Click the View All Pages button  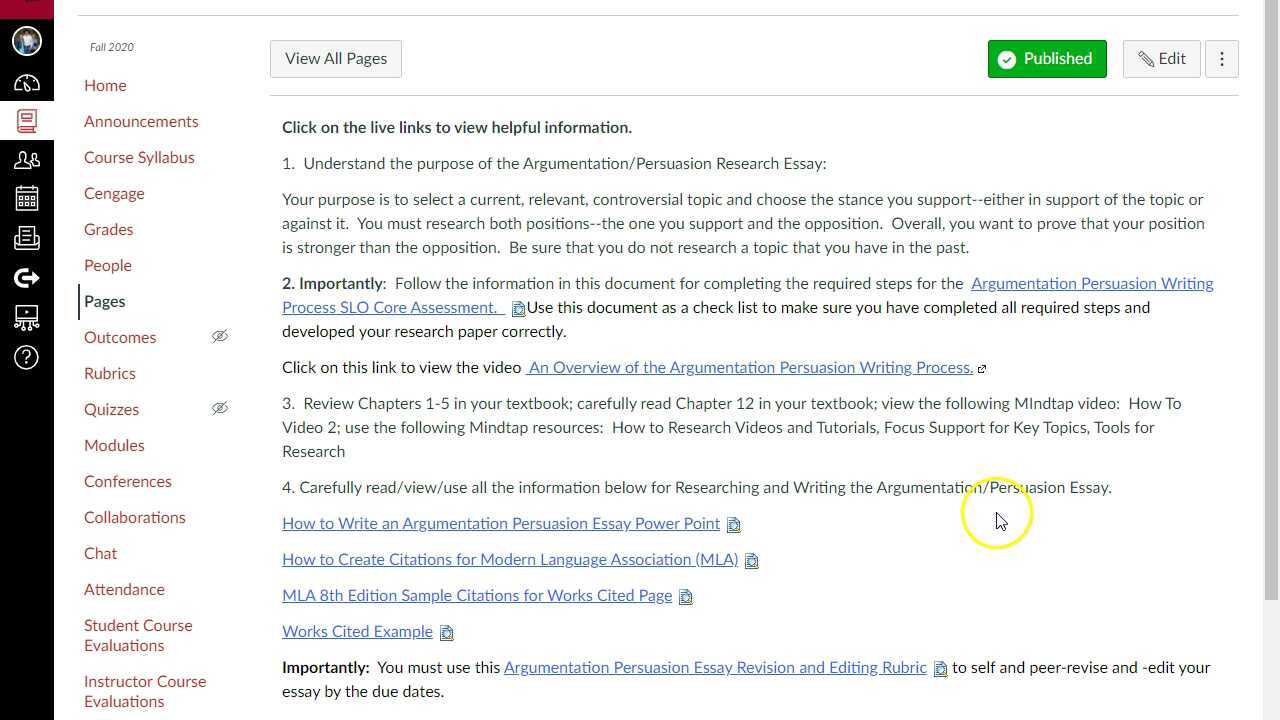coord(335,58)
